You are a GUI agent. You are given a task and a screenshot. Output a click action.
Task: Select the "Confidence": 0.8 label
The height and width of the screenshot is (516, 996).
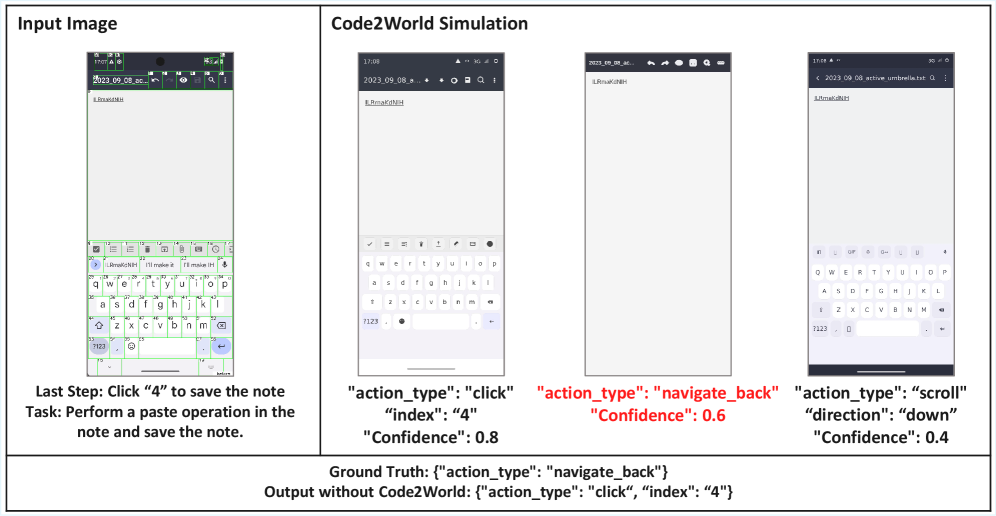point(431,437)
